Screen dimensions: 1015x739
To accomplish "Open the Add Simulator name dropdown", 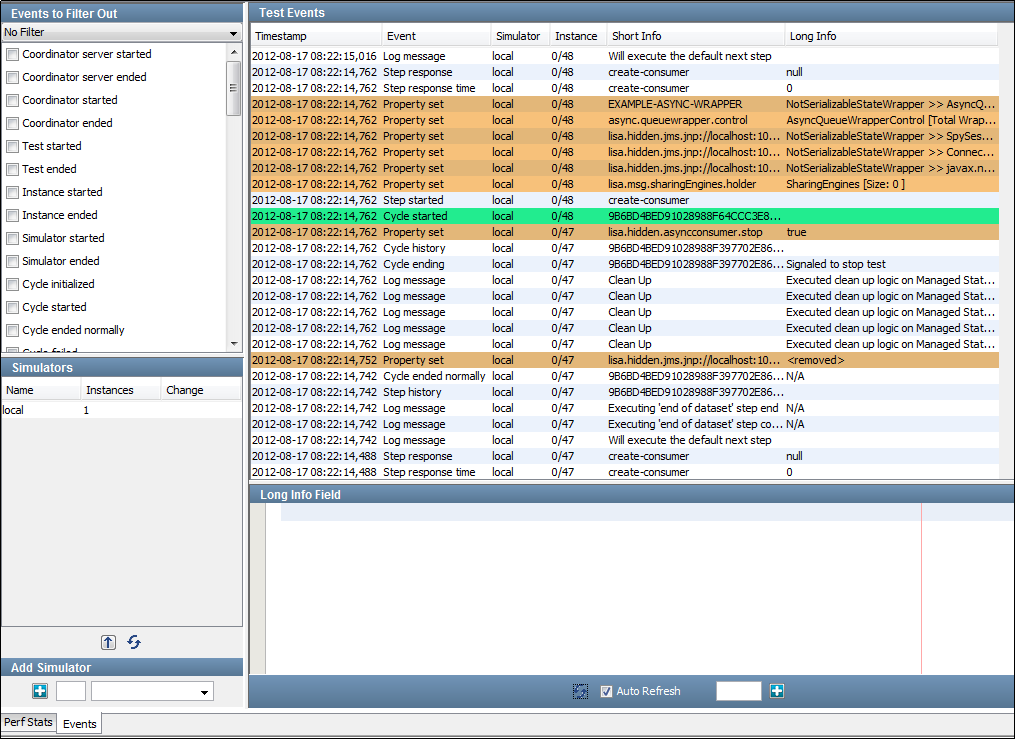I will [152, 691].
